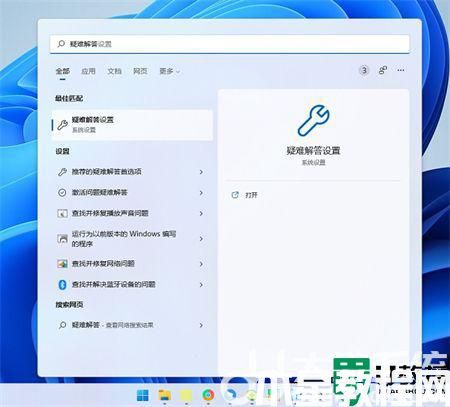Image resolution: width=450 pixels, height=407 pixels.
Task: Open 推荐的疑难解答首选项 result
Action: coord(131,172)
